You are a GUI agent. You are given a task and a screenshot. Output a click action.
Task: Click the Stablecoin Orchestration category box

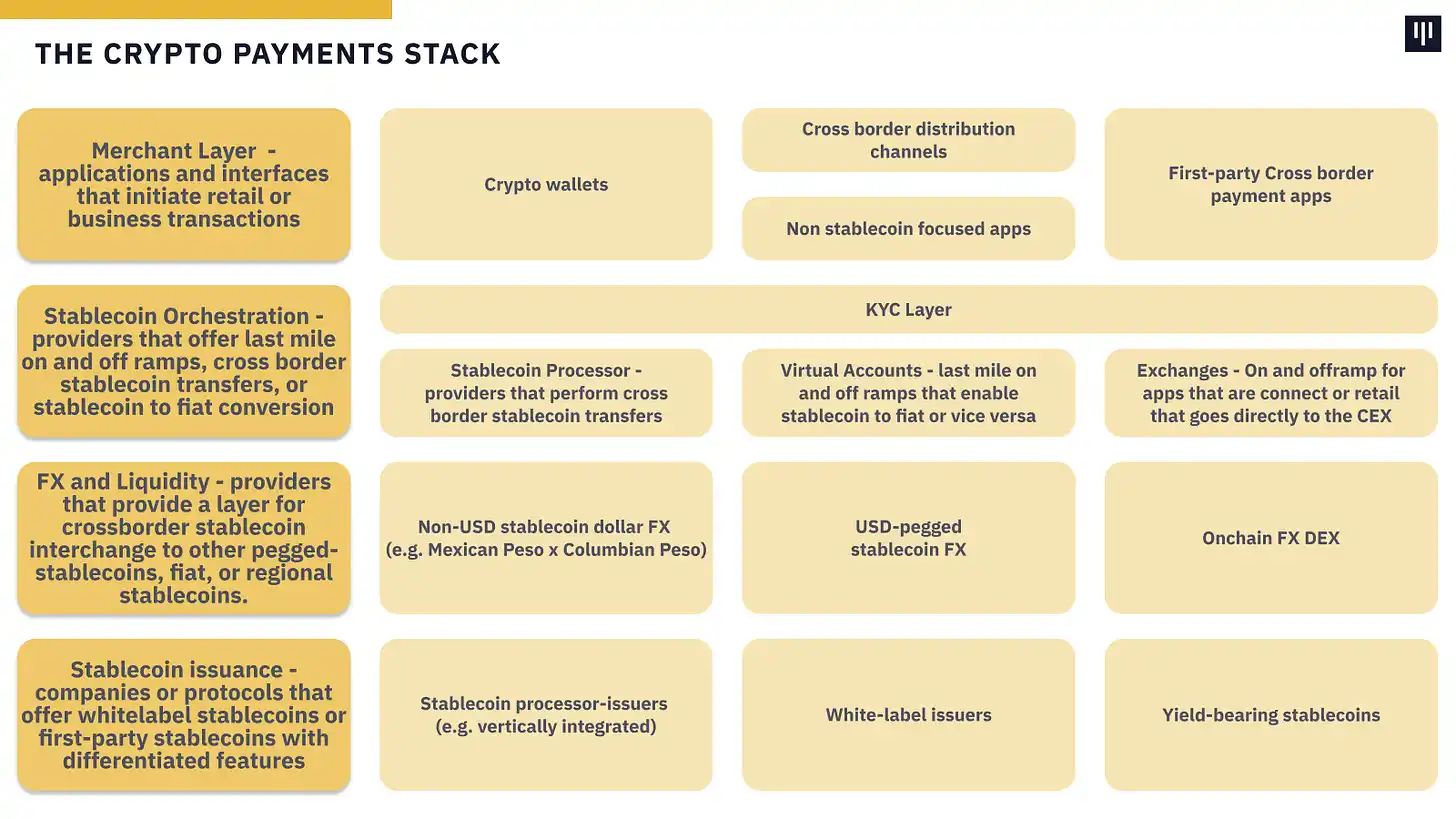pos(184,362)
